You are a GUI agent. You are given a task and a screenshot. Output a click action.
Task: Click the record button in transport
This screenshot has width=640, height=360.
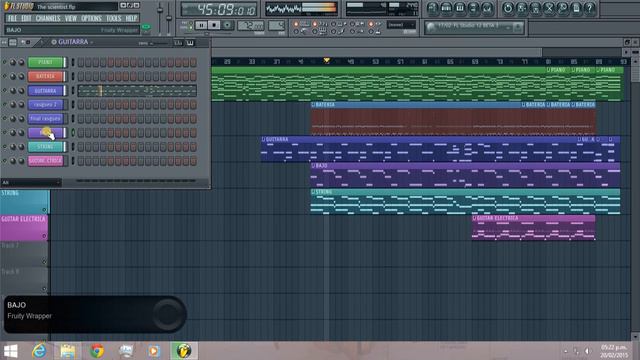227,25
